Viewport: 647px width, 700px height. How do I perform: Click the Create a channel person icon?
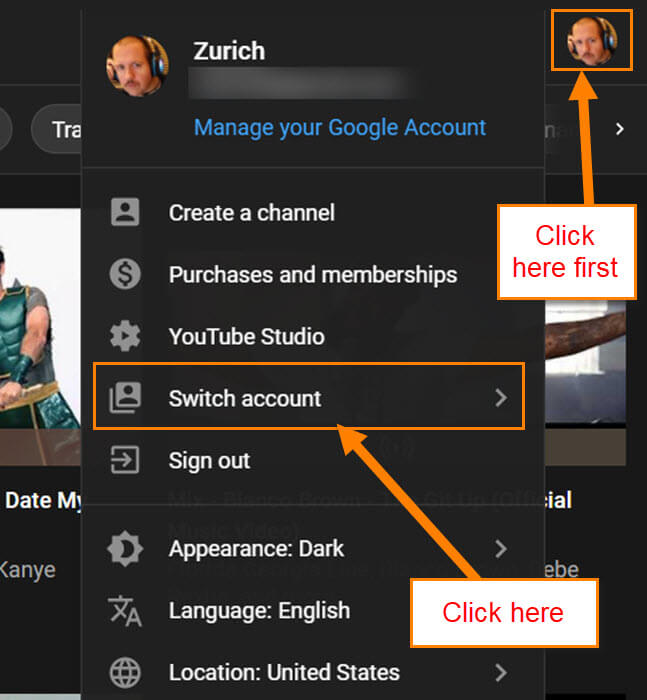click(125, 212)
